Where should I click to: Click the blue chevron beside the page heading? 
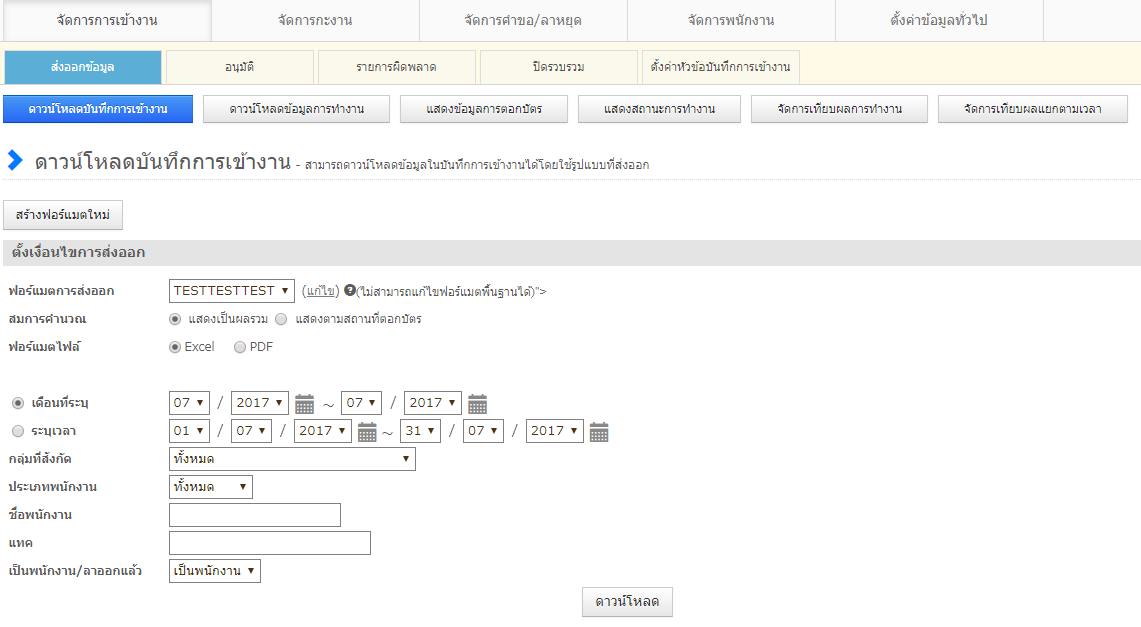[x=15, y=160]
